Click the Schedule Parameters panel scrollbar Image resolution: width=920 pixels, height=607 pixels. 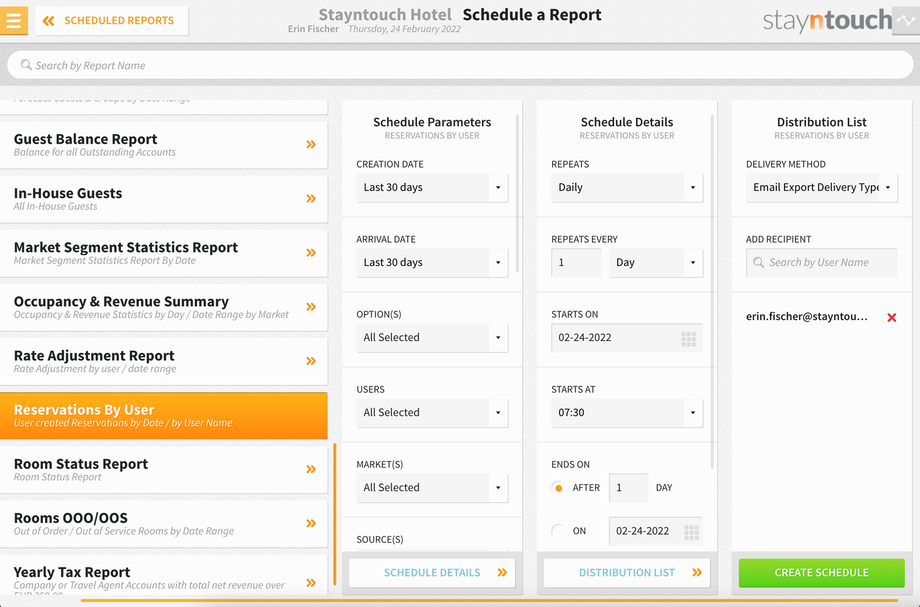click(518, 194)
